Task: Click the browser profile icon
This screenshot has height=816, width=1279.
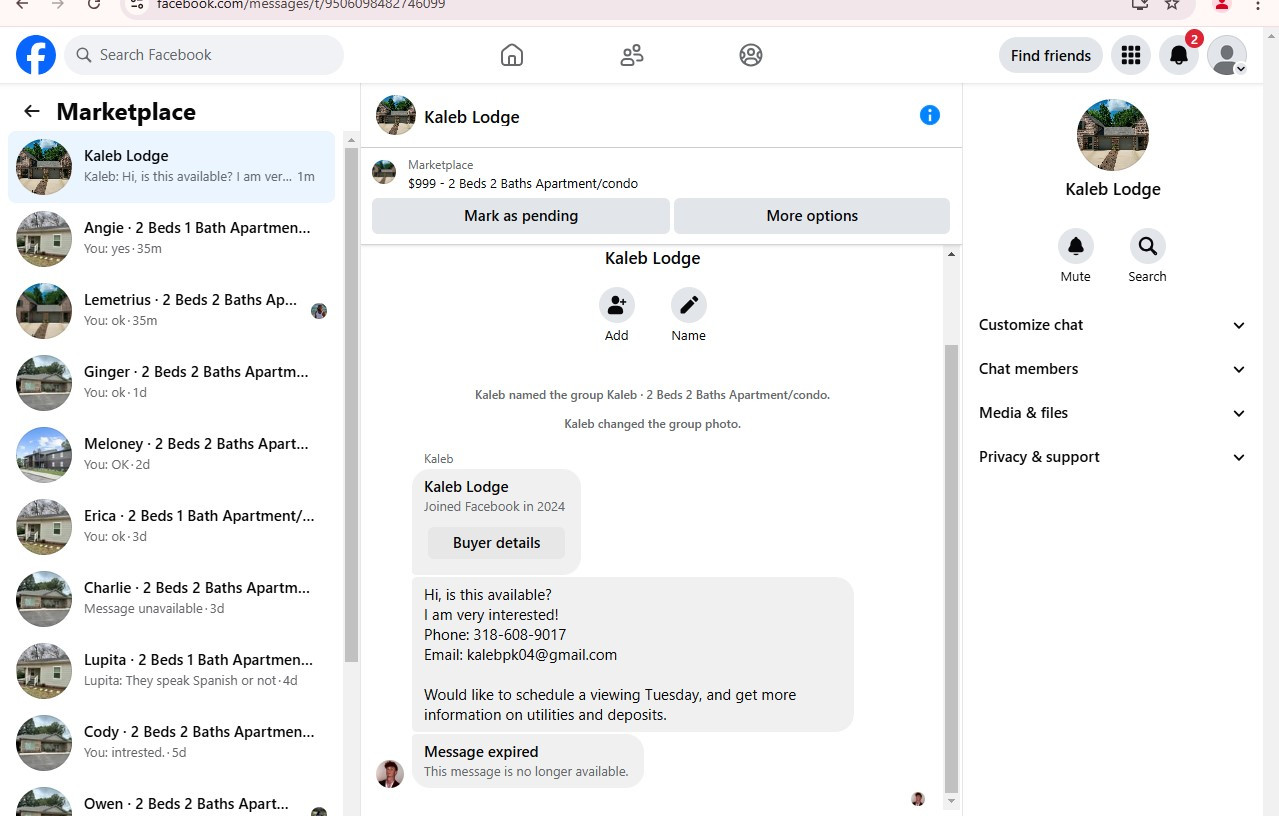Action: pyautogui.click(x=1221, y=5)
